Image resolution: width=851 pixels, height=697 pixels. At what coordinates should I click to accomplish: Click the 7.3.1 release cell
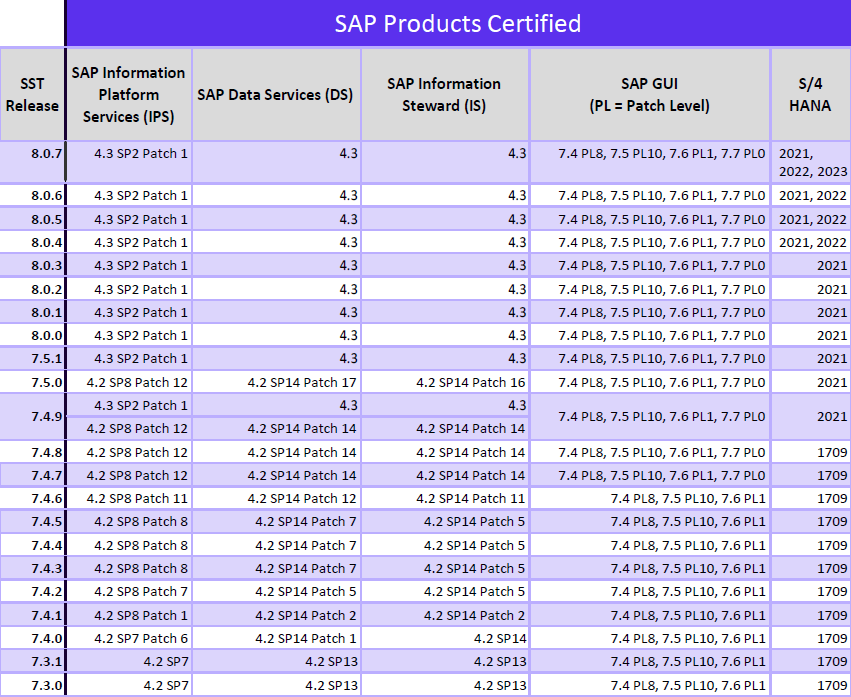(32, 661)
